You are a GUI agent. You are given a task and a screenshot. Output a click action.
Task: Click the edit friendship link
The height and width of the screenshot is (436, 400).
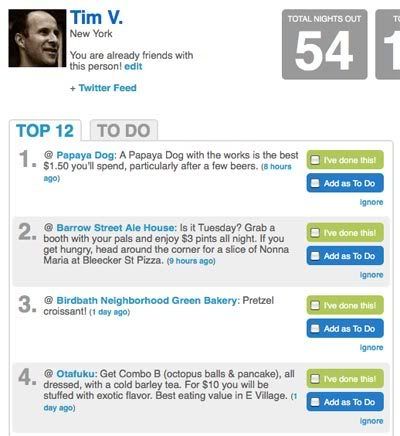pyautogui.click(x=133, y=66)
